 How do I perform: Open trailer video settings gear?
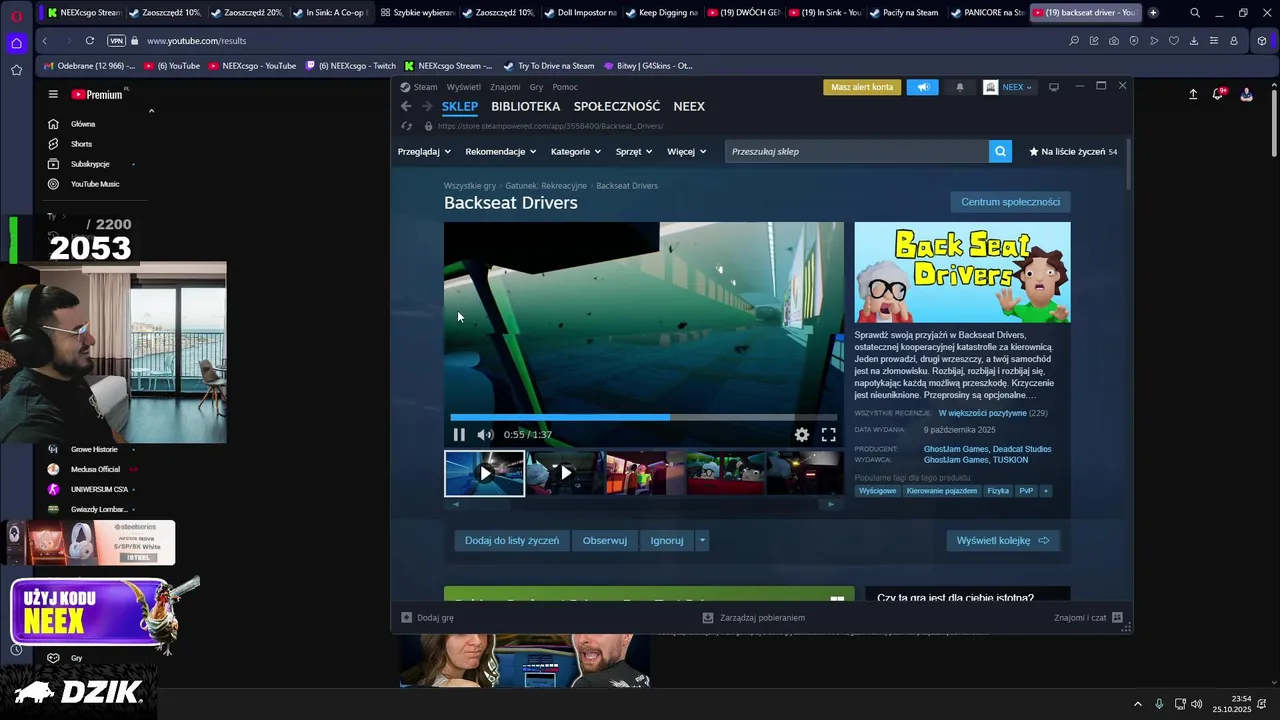[x=802, y=435]
